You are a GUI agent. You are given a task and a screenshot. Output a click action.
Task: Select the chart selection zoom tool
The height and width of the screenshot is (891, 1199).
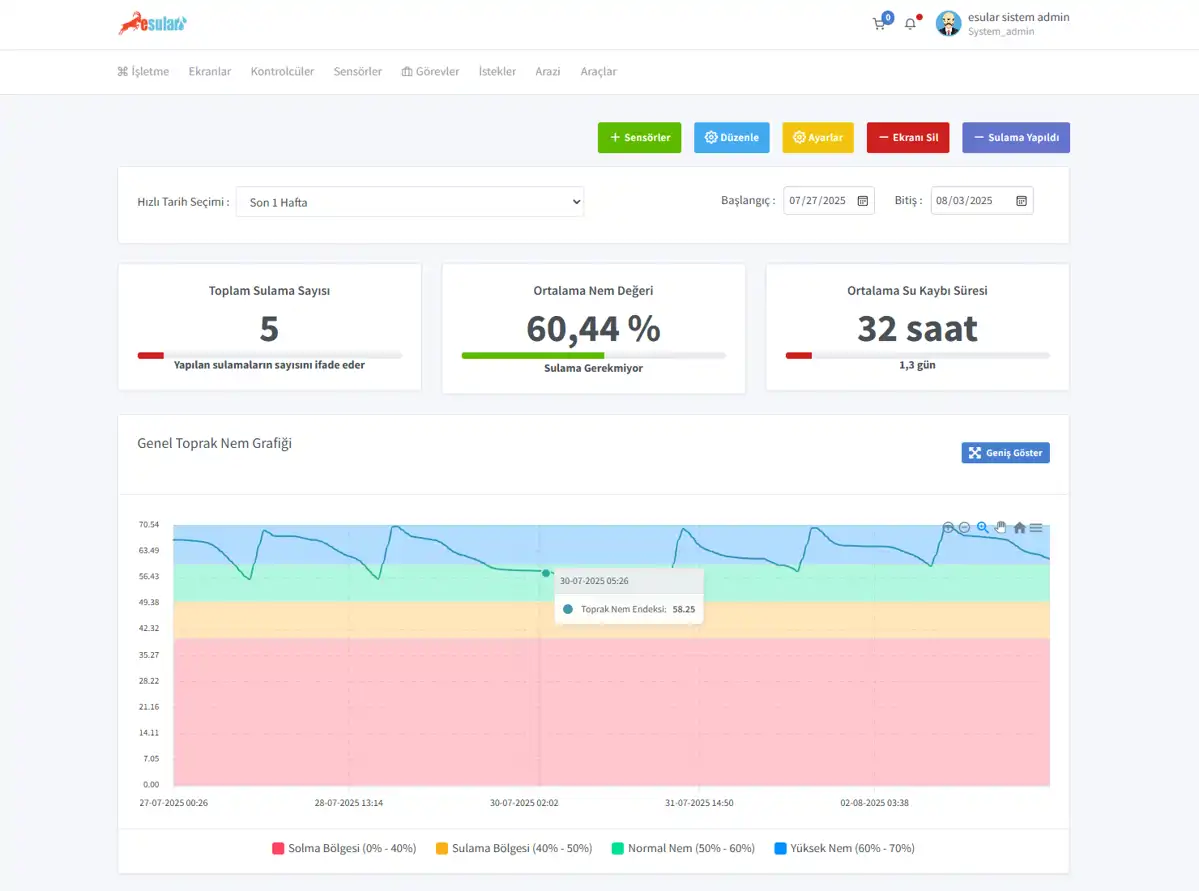click(x=983, y=528)
